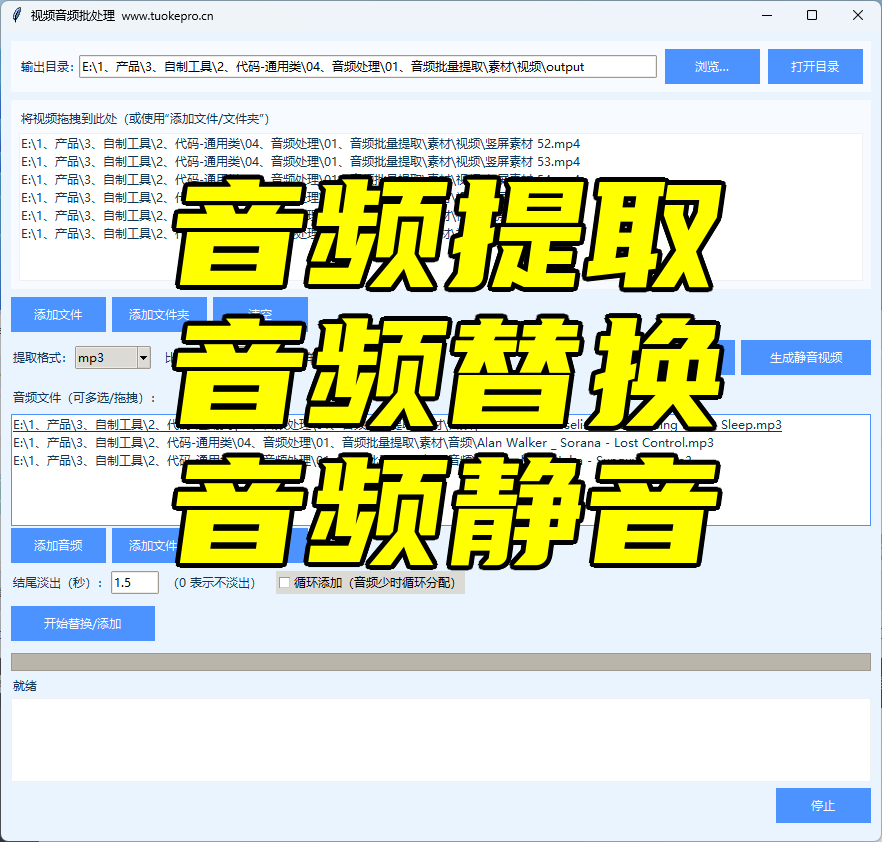Click the 打开目录 button
Image resolution: width=882 pixels, height=842 pixels.
point(814,67)
